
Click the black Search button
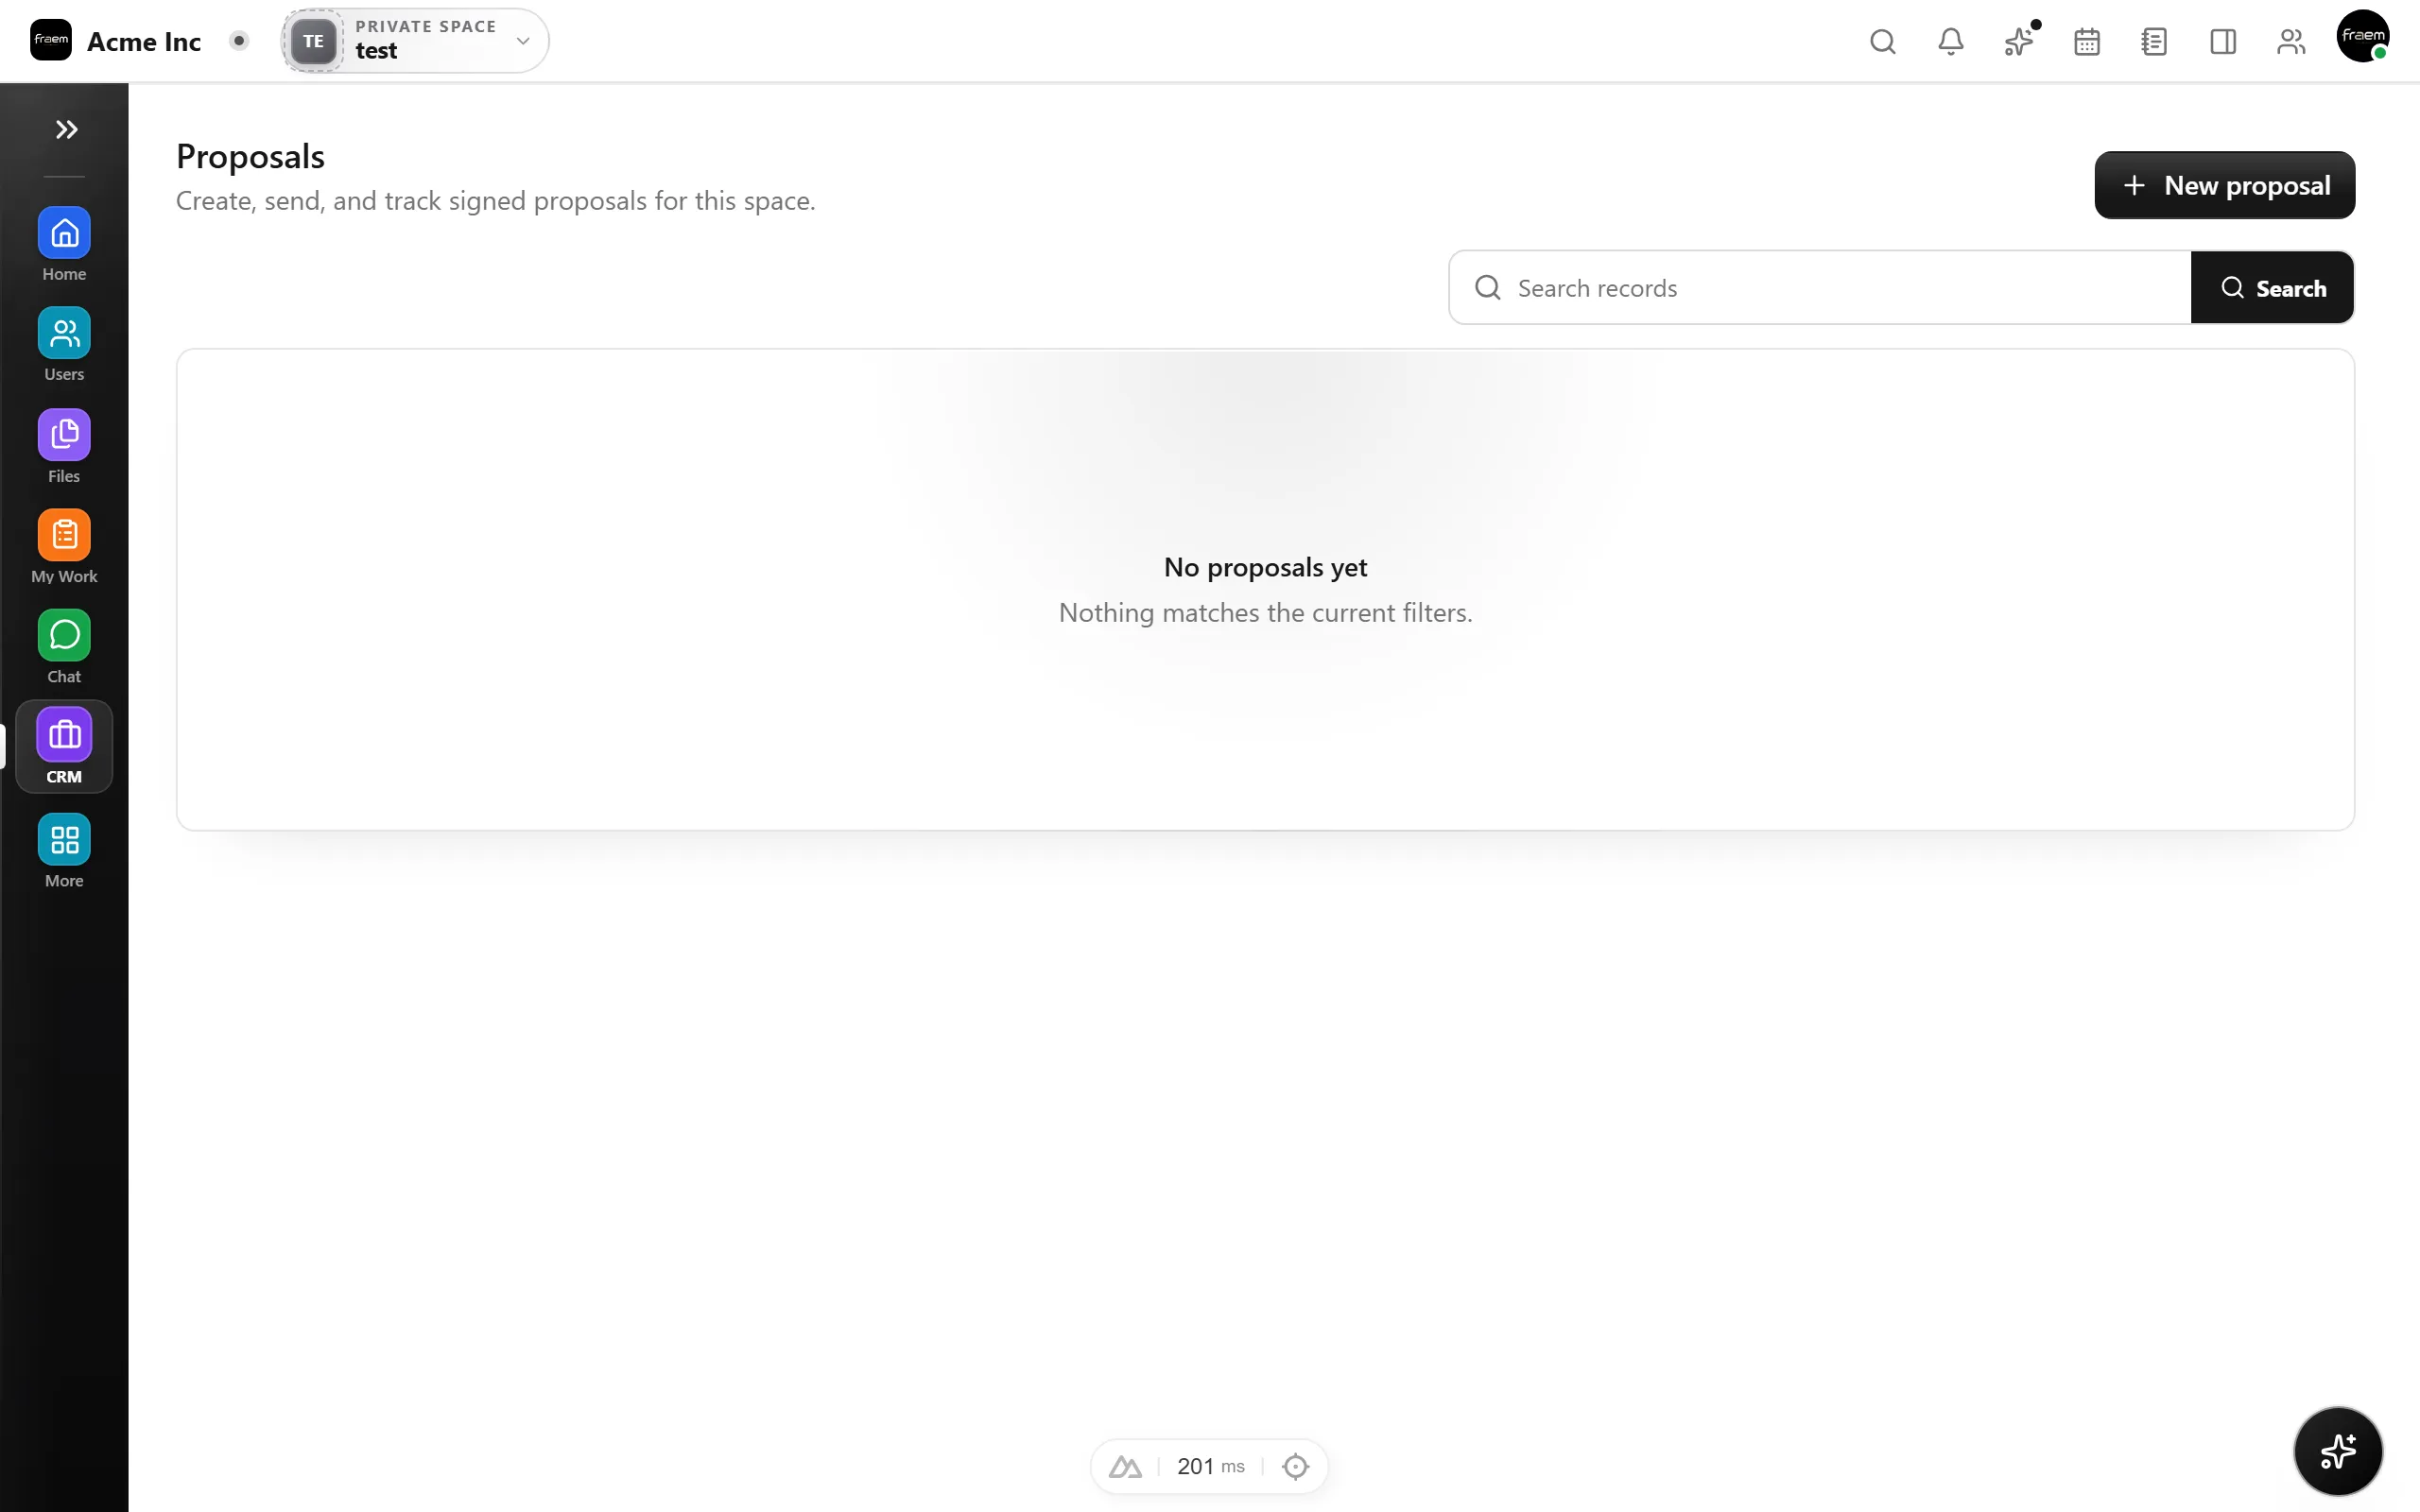click(x=2272, y=288)
